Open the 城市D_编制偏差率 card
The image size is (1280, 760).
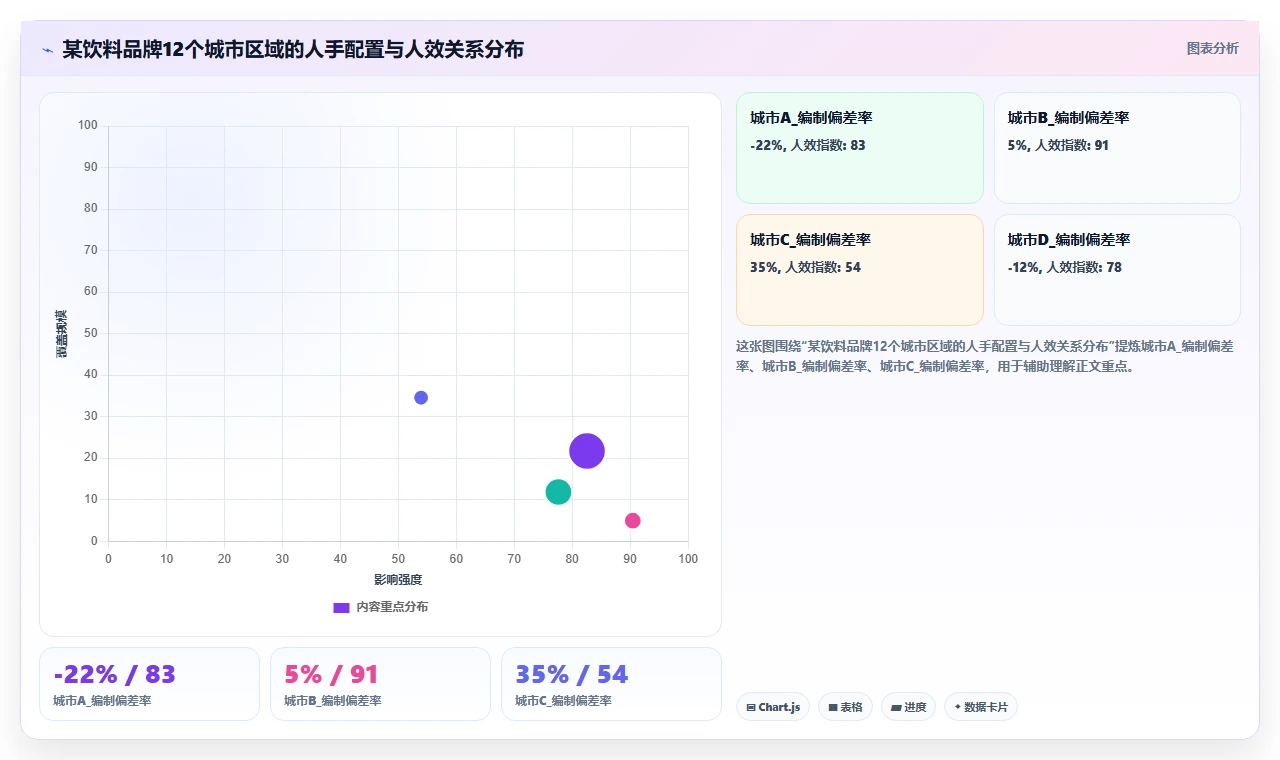(1117, 270)
